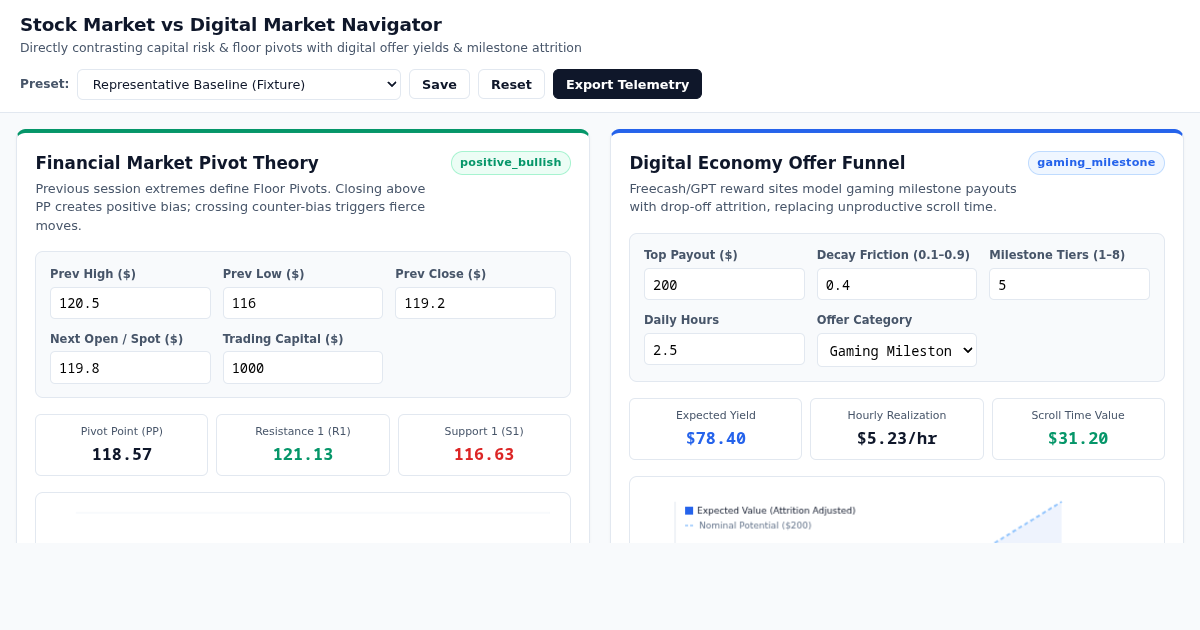Image resolution: width=1200 pixels, height=630 pixels.
Task: Click the Pivot Point (PP) label
Action: pyautogui.click(x=122, y=431)
